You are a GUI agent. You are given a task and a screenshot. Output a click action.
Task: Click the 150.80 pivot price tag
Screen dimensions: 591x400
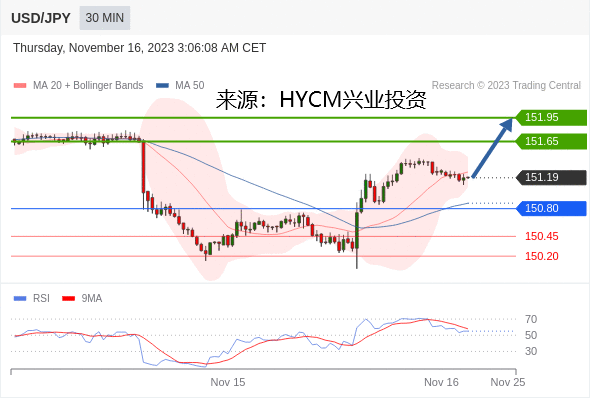[551, 208]
